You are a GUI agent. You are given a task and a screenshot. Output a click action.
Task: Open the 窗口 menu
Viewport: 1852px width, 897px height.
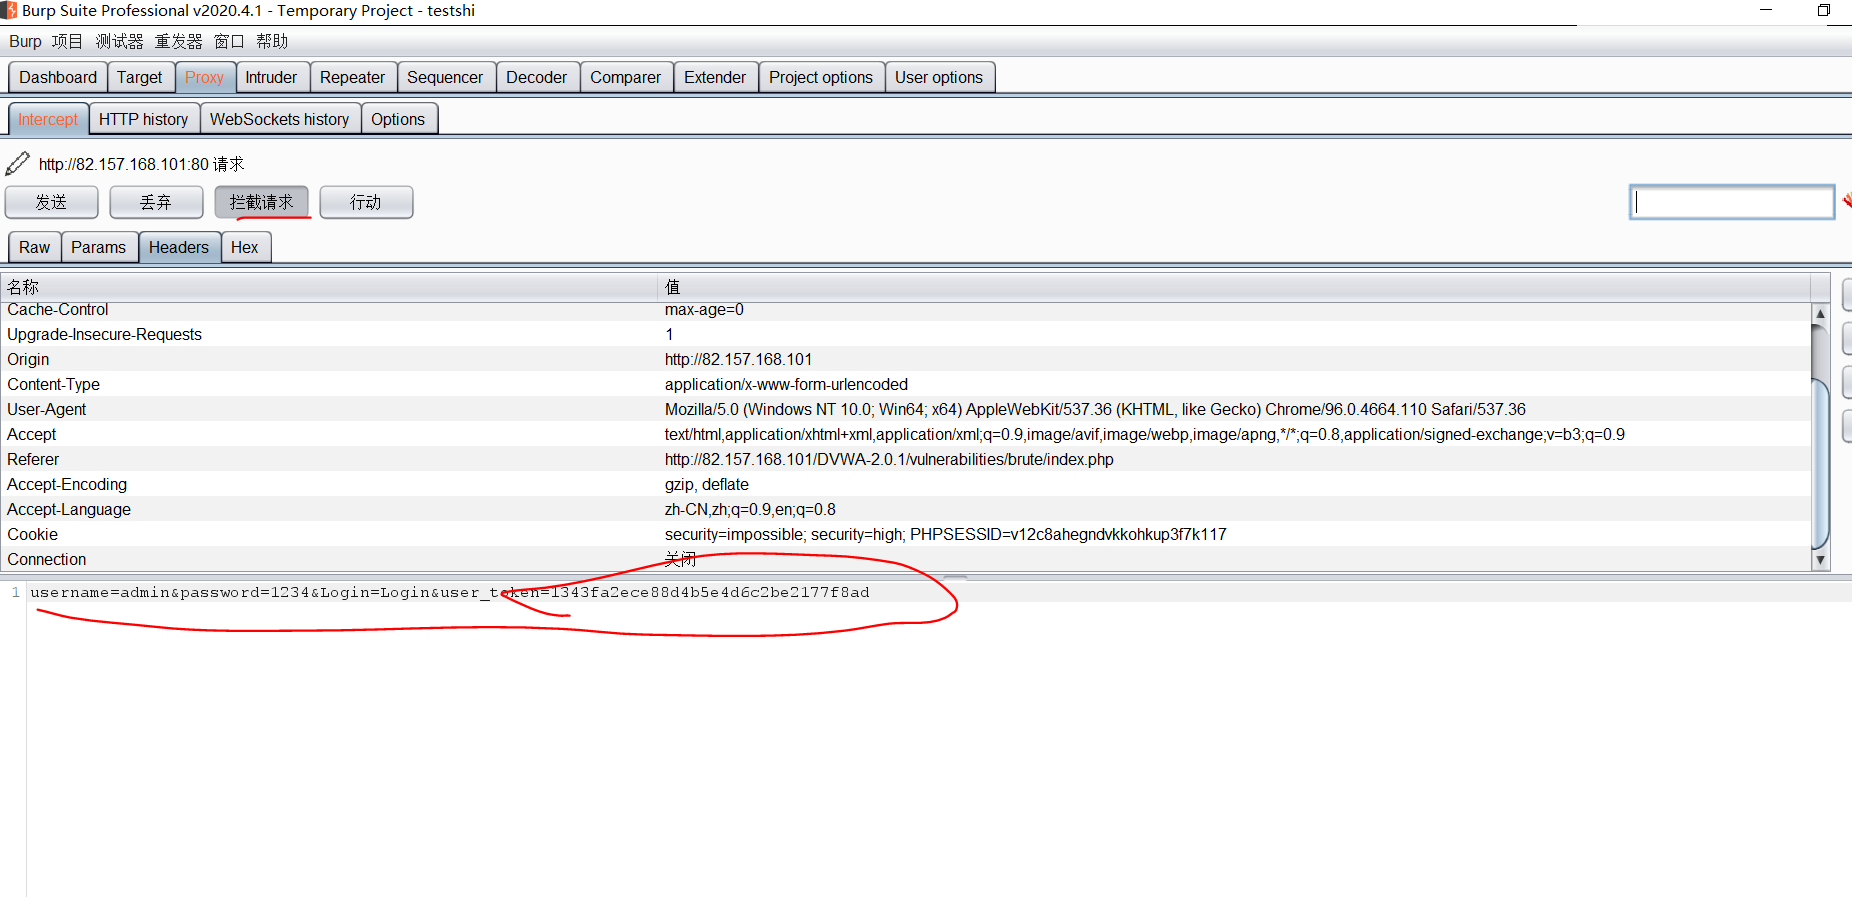pyautogui.click(x=229, y=41)
